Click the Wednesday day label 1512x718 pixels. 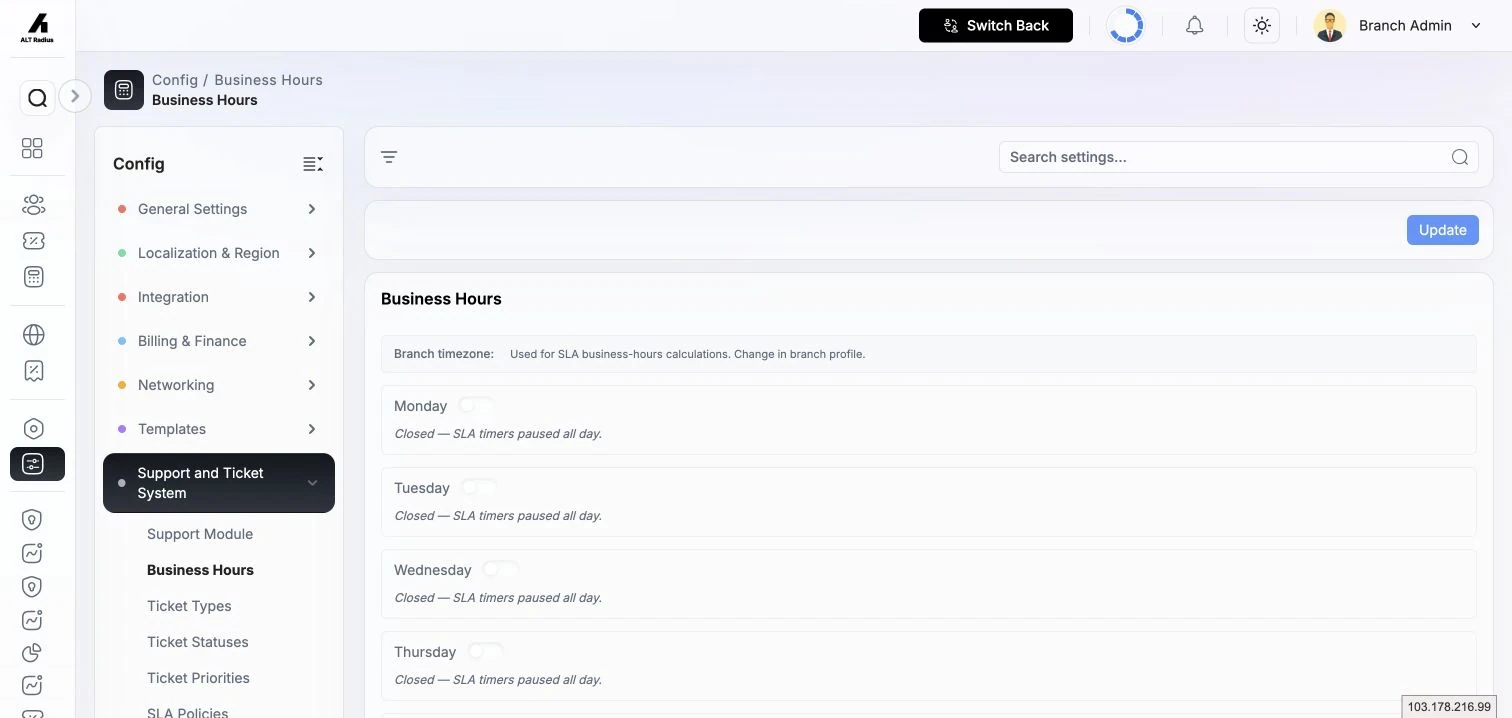click(x=433, y=570)
